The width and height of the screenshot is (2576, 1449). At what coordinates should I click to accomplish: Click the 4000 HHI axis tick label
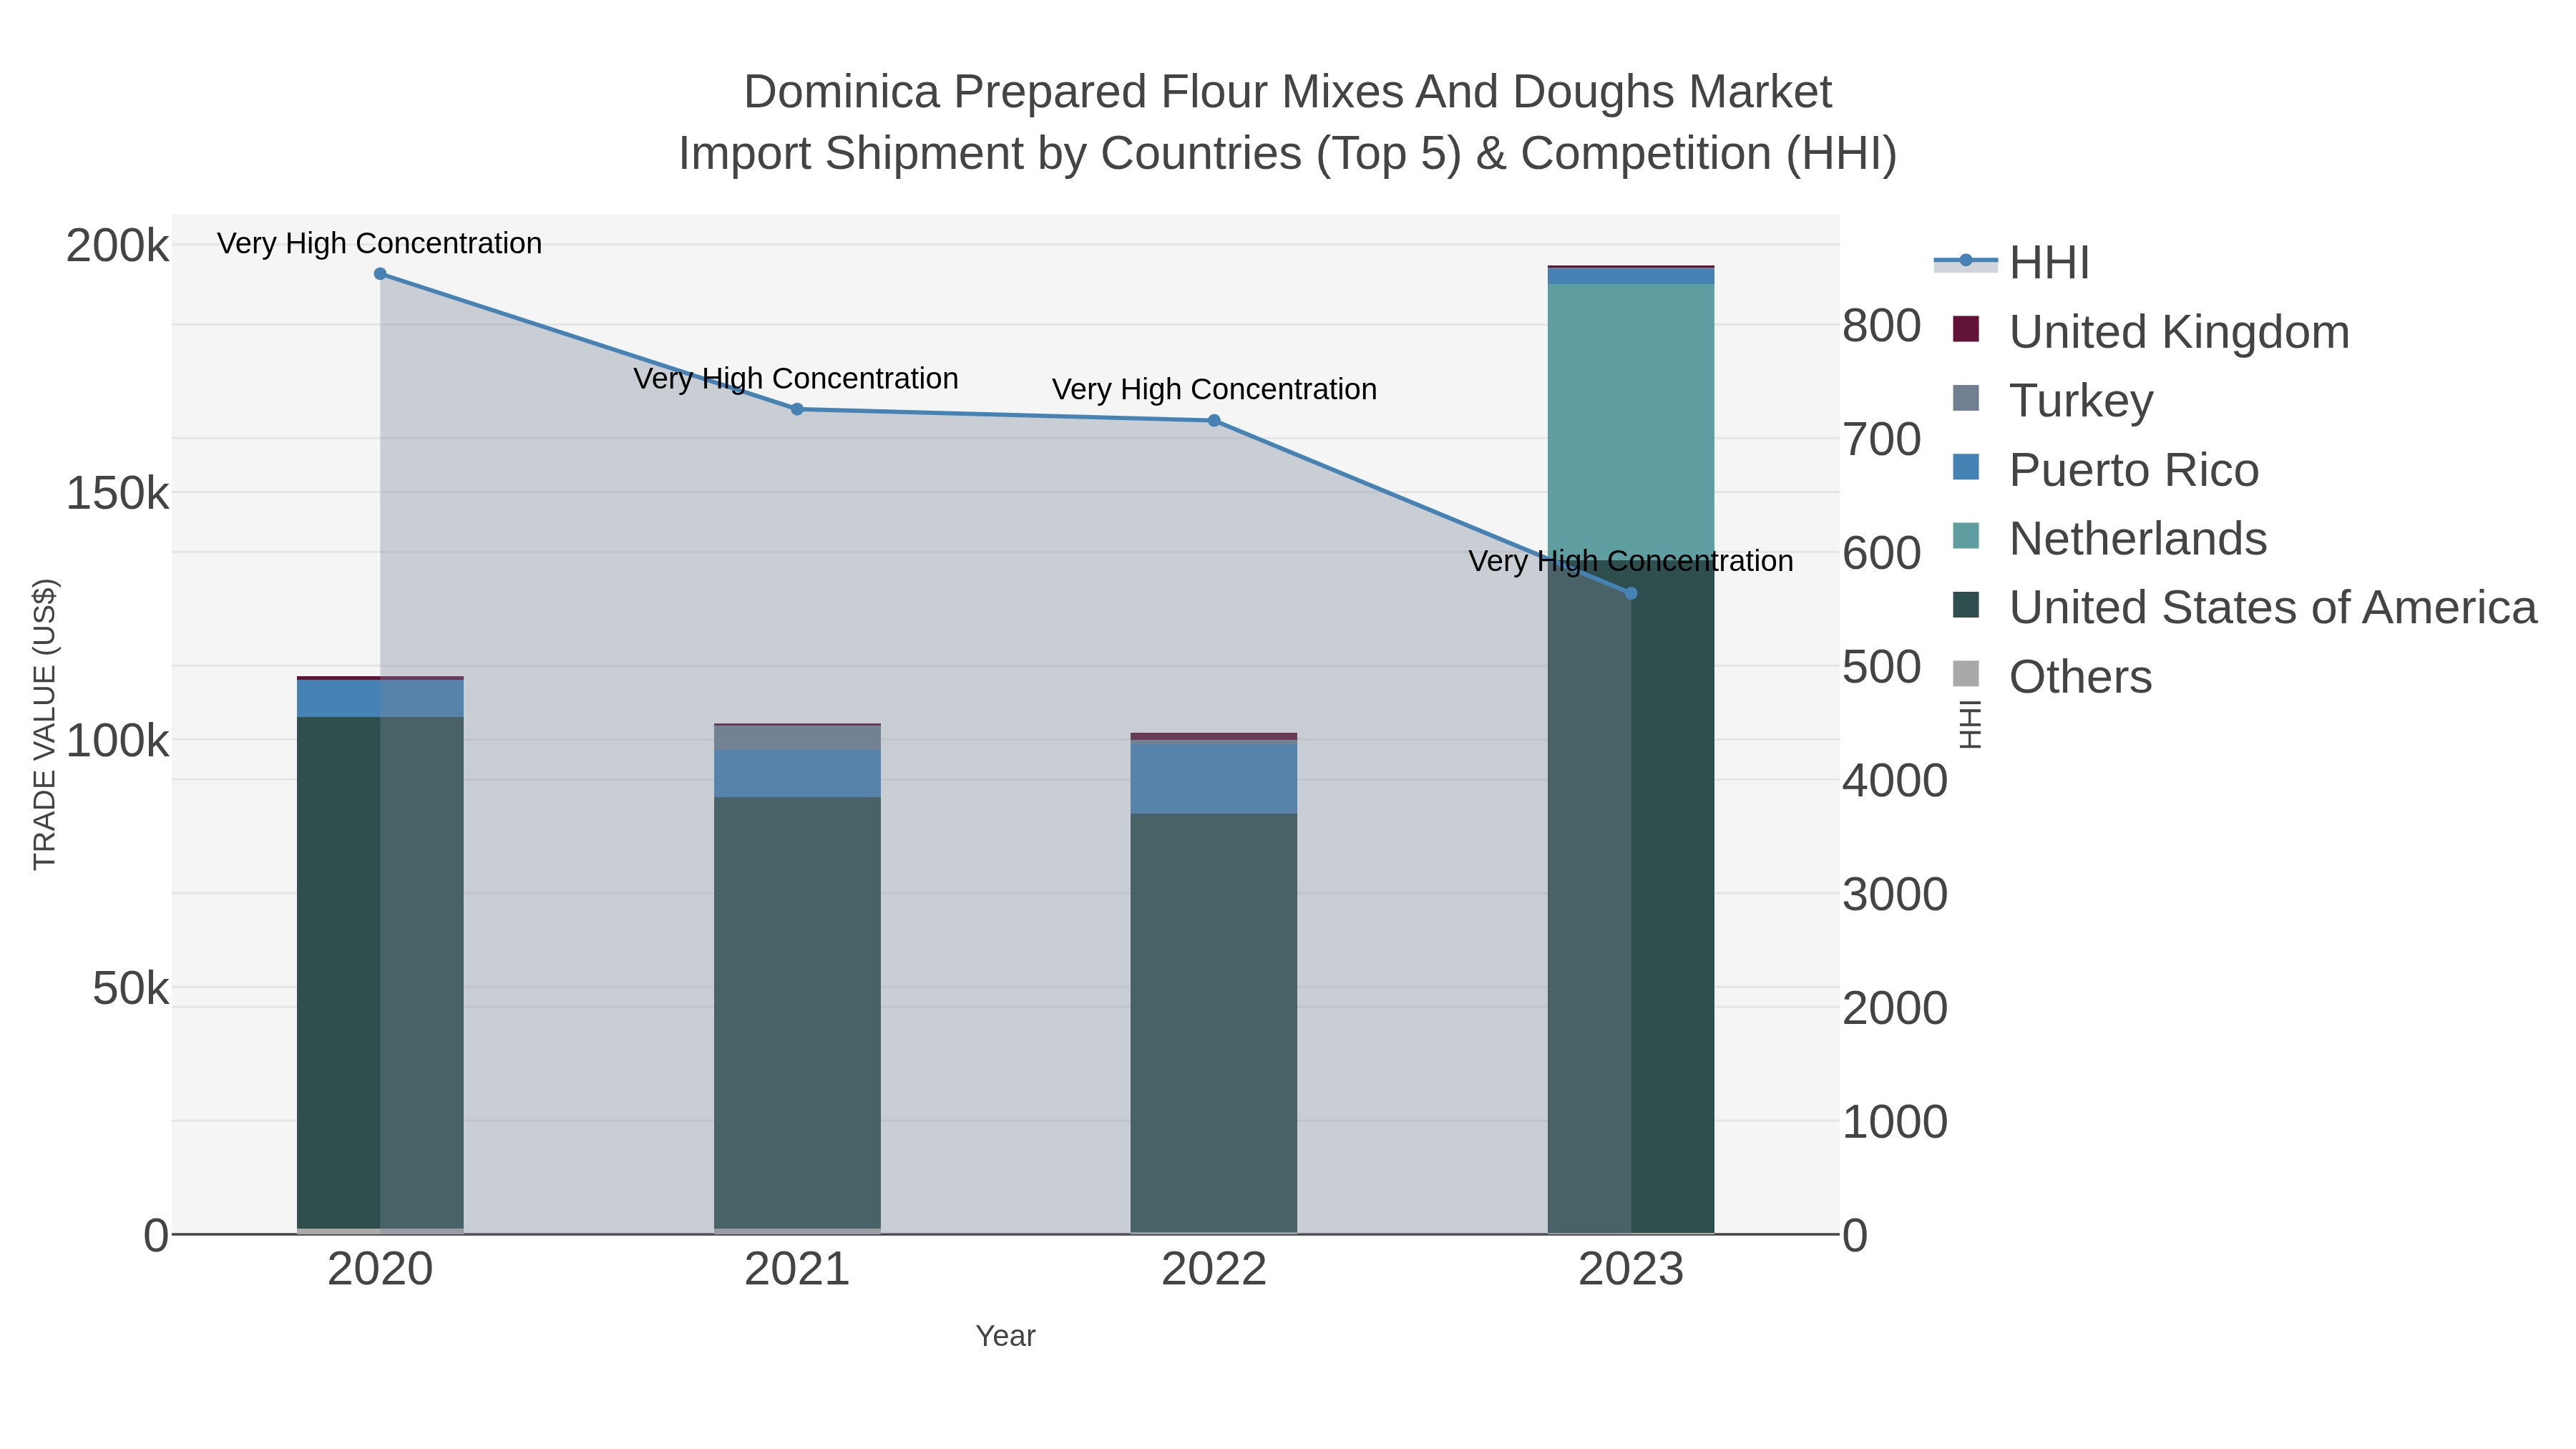[x=1895, y=781]
